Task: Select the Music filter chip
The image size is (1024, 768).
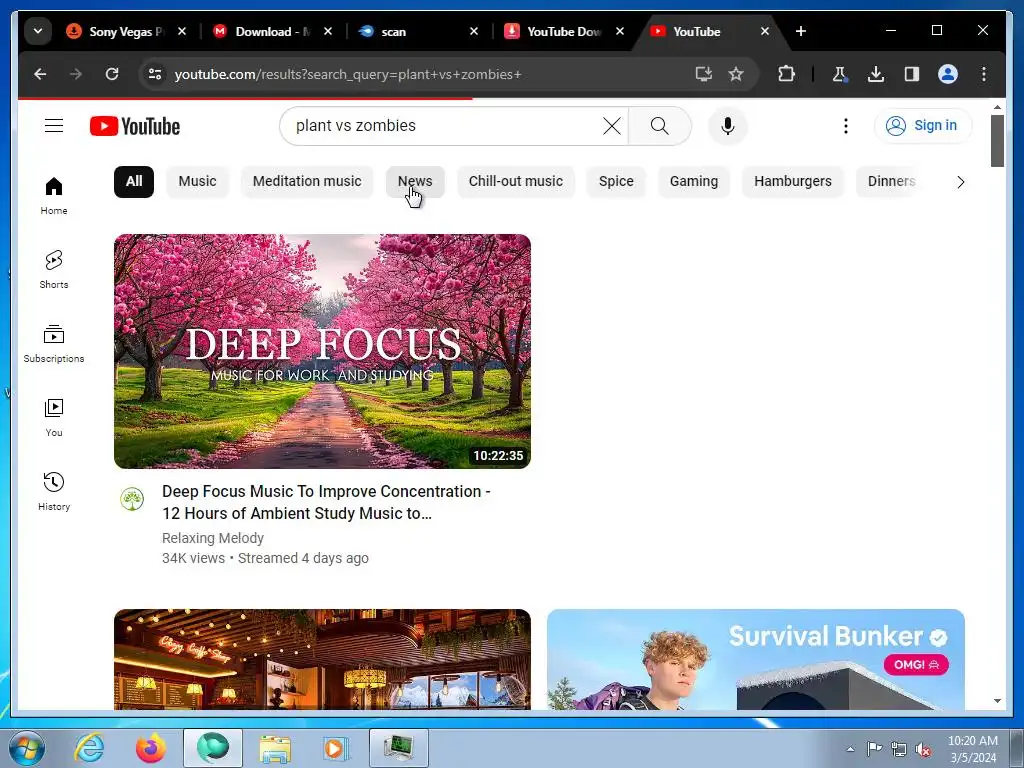Action: [197, 182]
